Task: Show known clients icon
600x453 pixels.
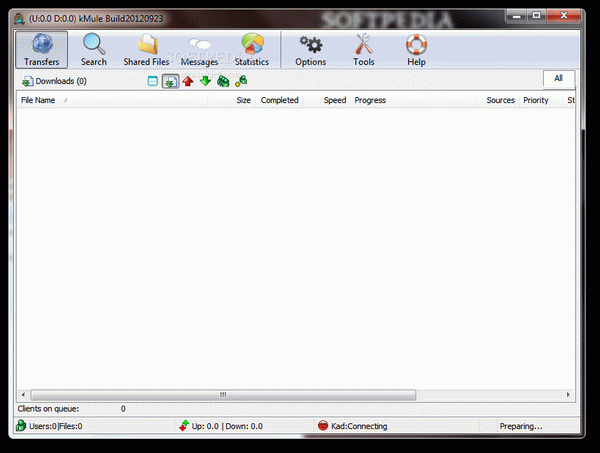Action: click(x=241, y=81)
